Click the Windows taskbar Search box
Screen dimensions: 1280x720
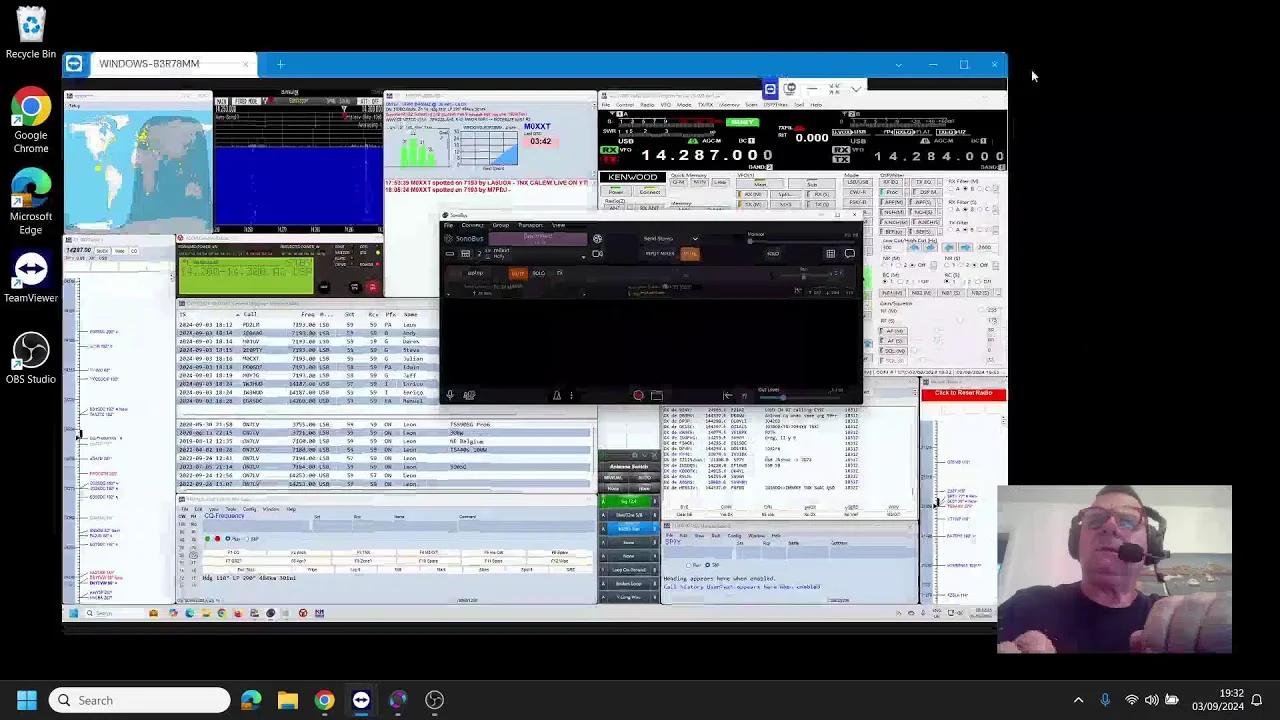pos(140,700)
